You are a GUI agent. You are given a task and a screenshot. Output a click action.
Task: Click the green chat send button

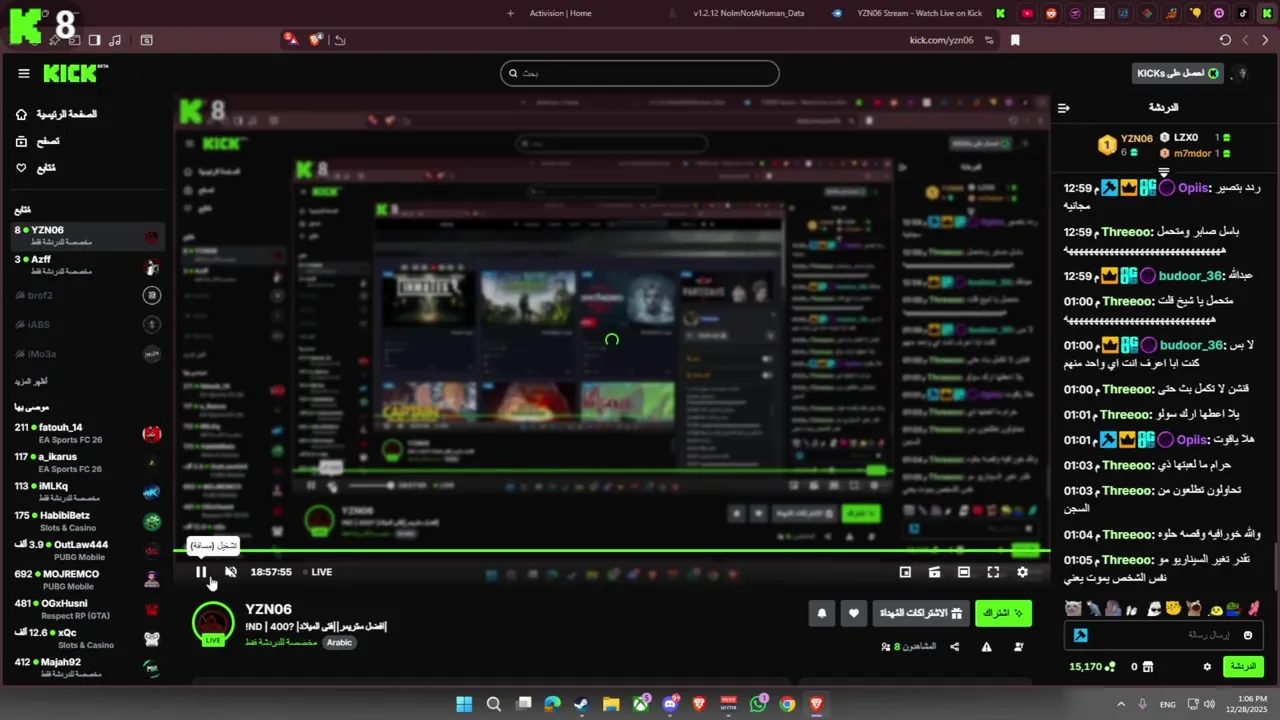tap(1243, 666)
